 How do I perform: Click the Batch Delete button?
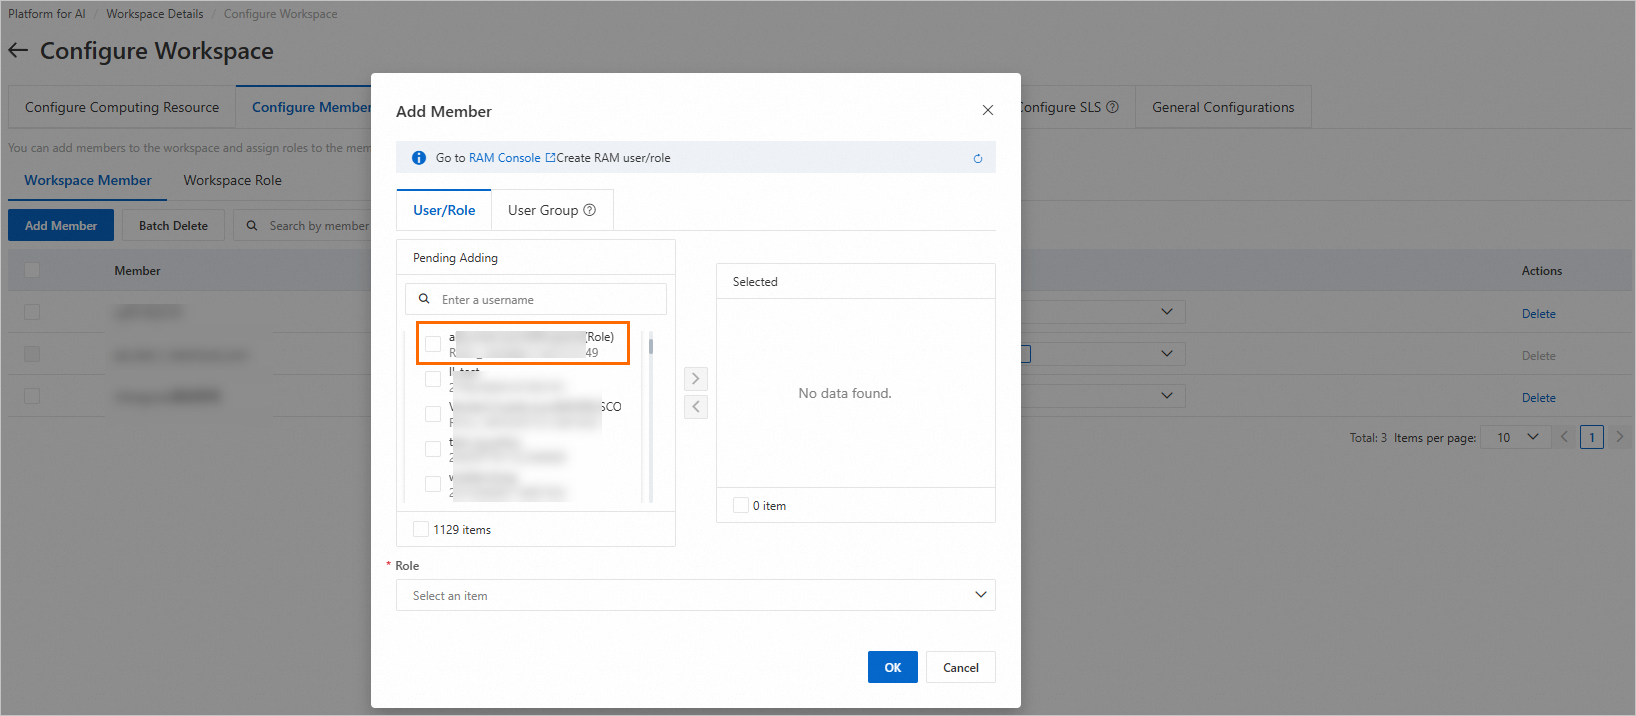pos(173,225)
